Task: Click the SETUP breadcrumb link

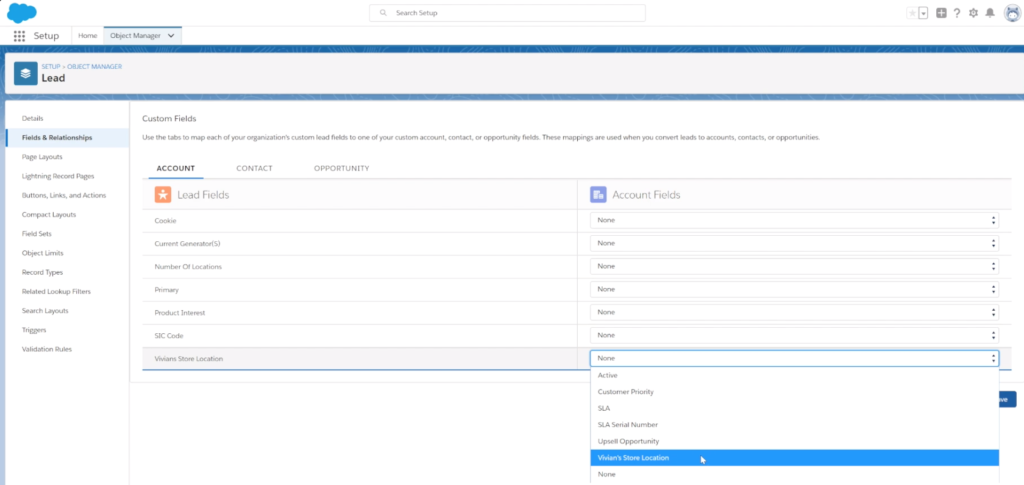Action: pyautogui.click(x=51, y=66)
